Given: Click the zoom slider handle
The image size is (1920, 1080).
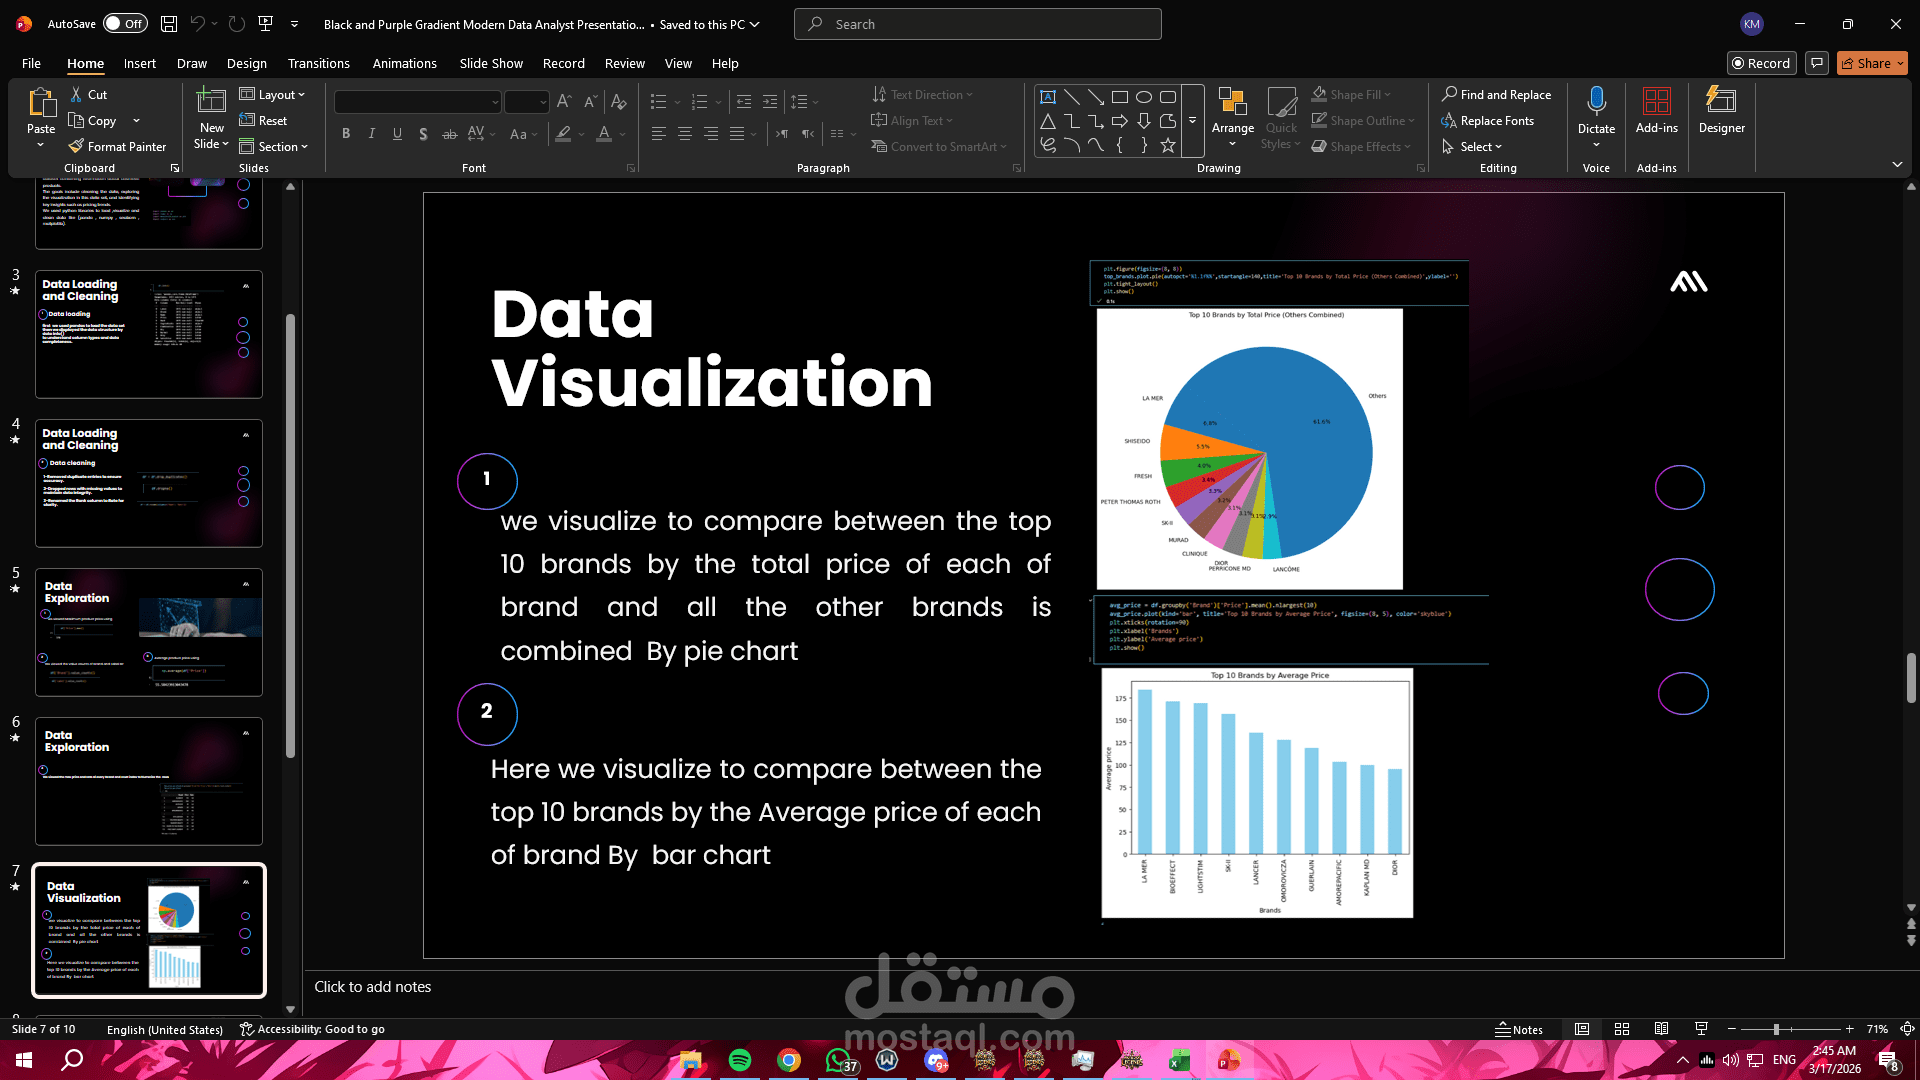Looking at the screenshot, I should point(1776,1029).
